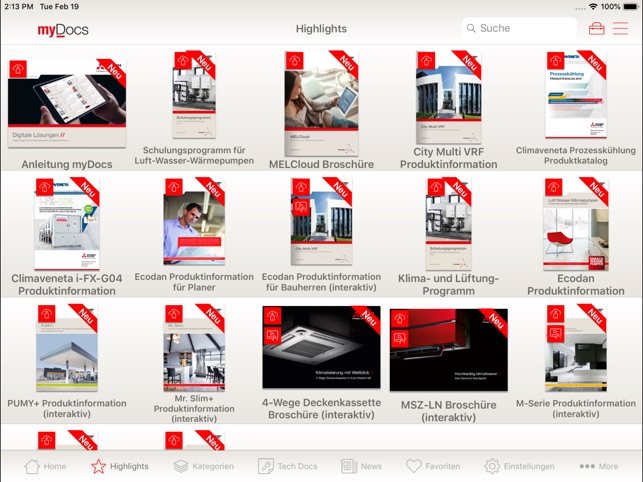The width and height of the screenshot is (643, 482).
Task: Open the hamburger menu
Action: 620,28
